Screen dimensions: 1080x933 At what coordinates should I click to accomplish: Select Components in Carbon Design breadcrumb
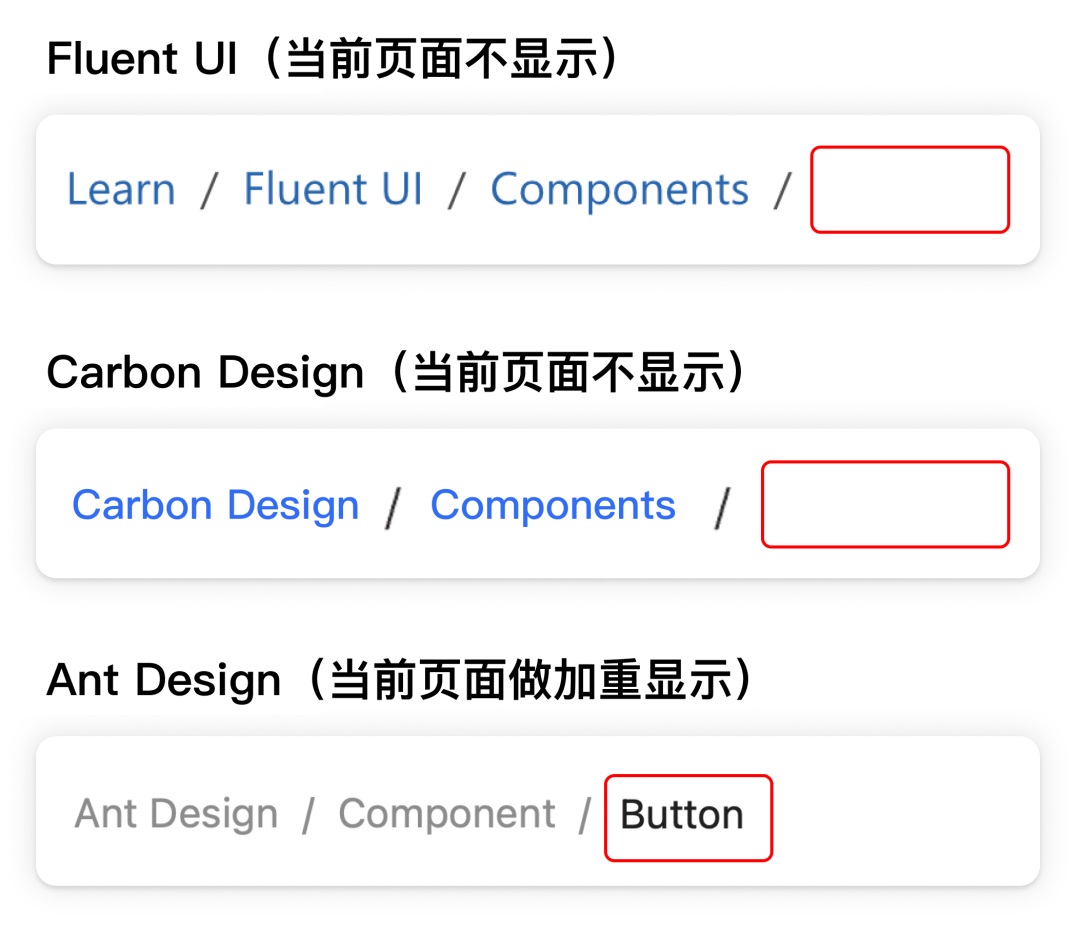553,505
